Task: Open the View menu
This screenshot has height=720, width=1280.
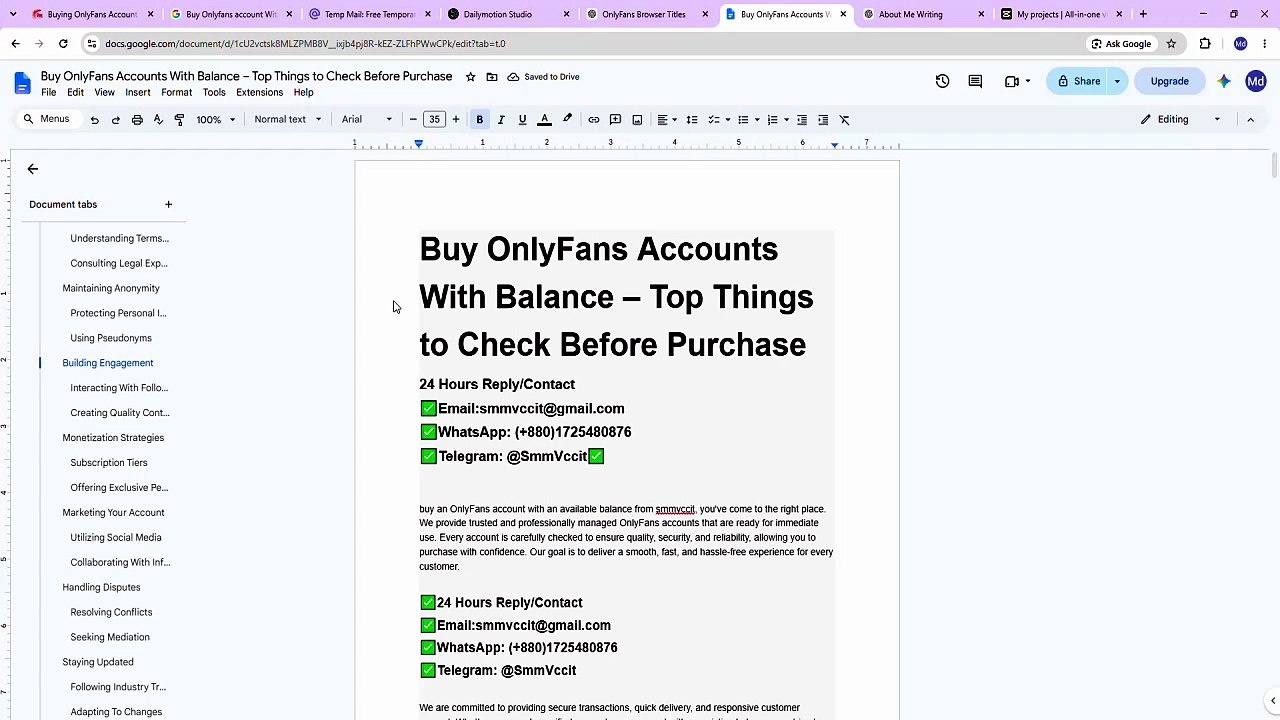Action: tap(104, 92)
